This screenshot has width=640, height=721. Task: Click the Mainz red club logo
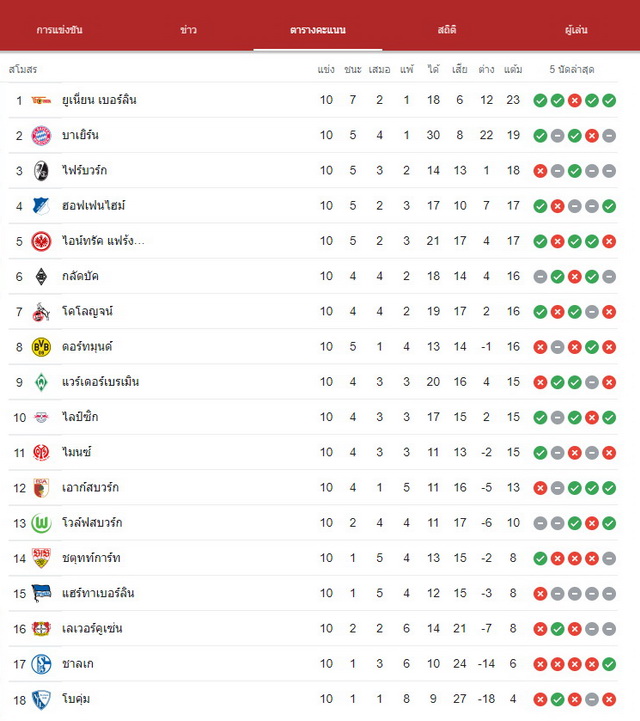pos(41,452)
